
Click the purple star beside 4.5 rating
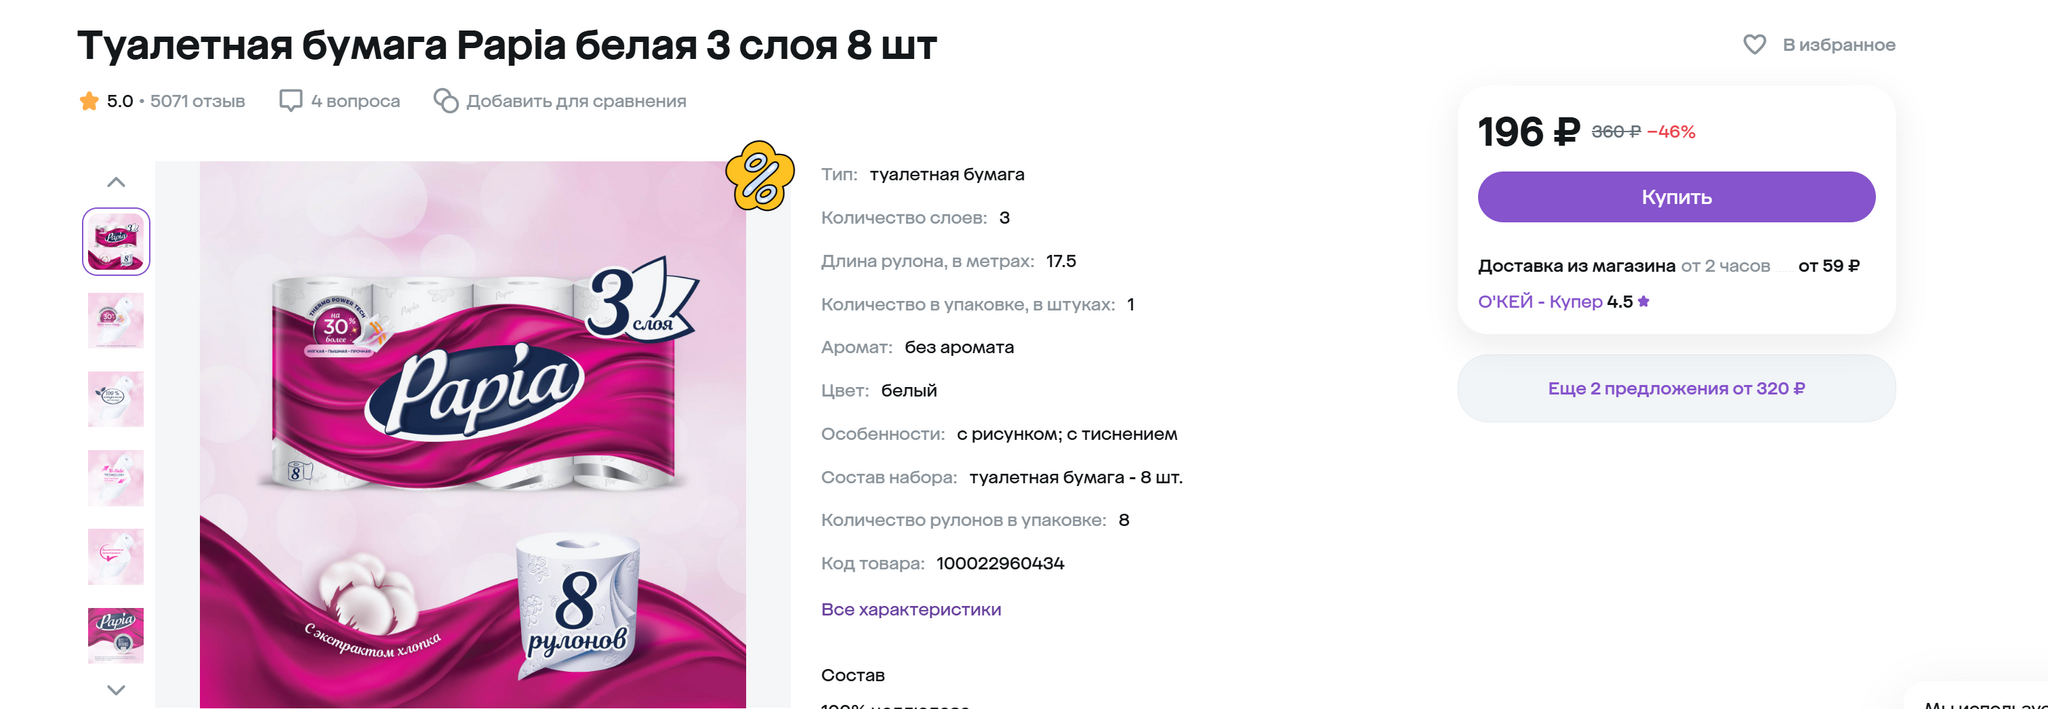(x=1644, y=301)
